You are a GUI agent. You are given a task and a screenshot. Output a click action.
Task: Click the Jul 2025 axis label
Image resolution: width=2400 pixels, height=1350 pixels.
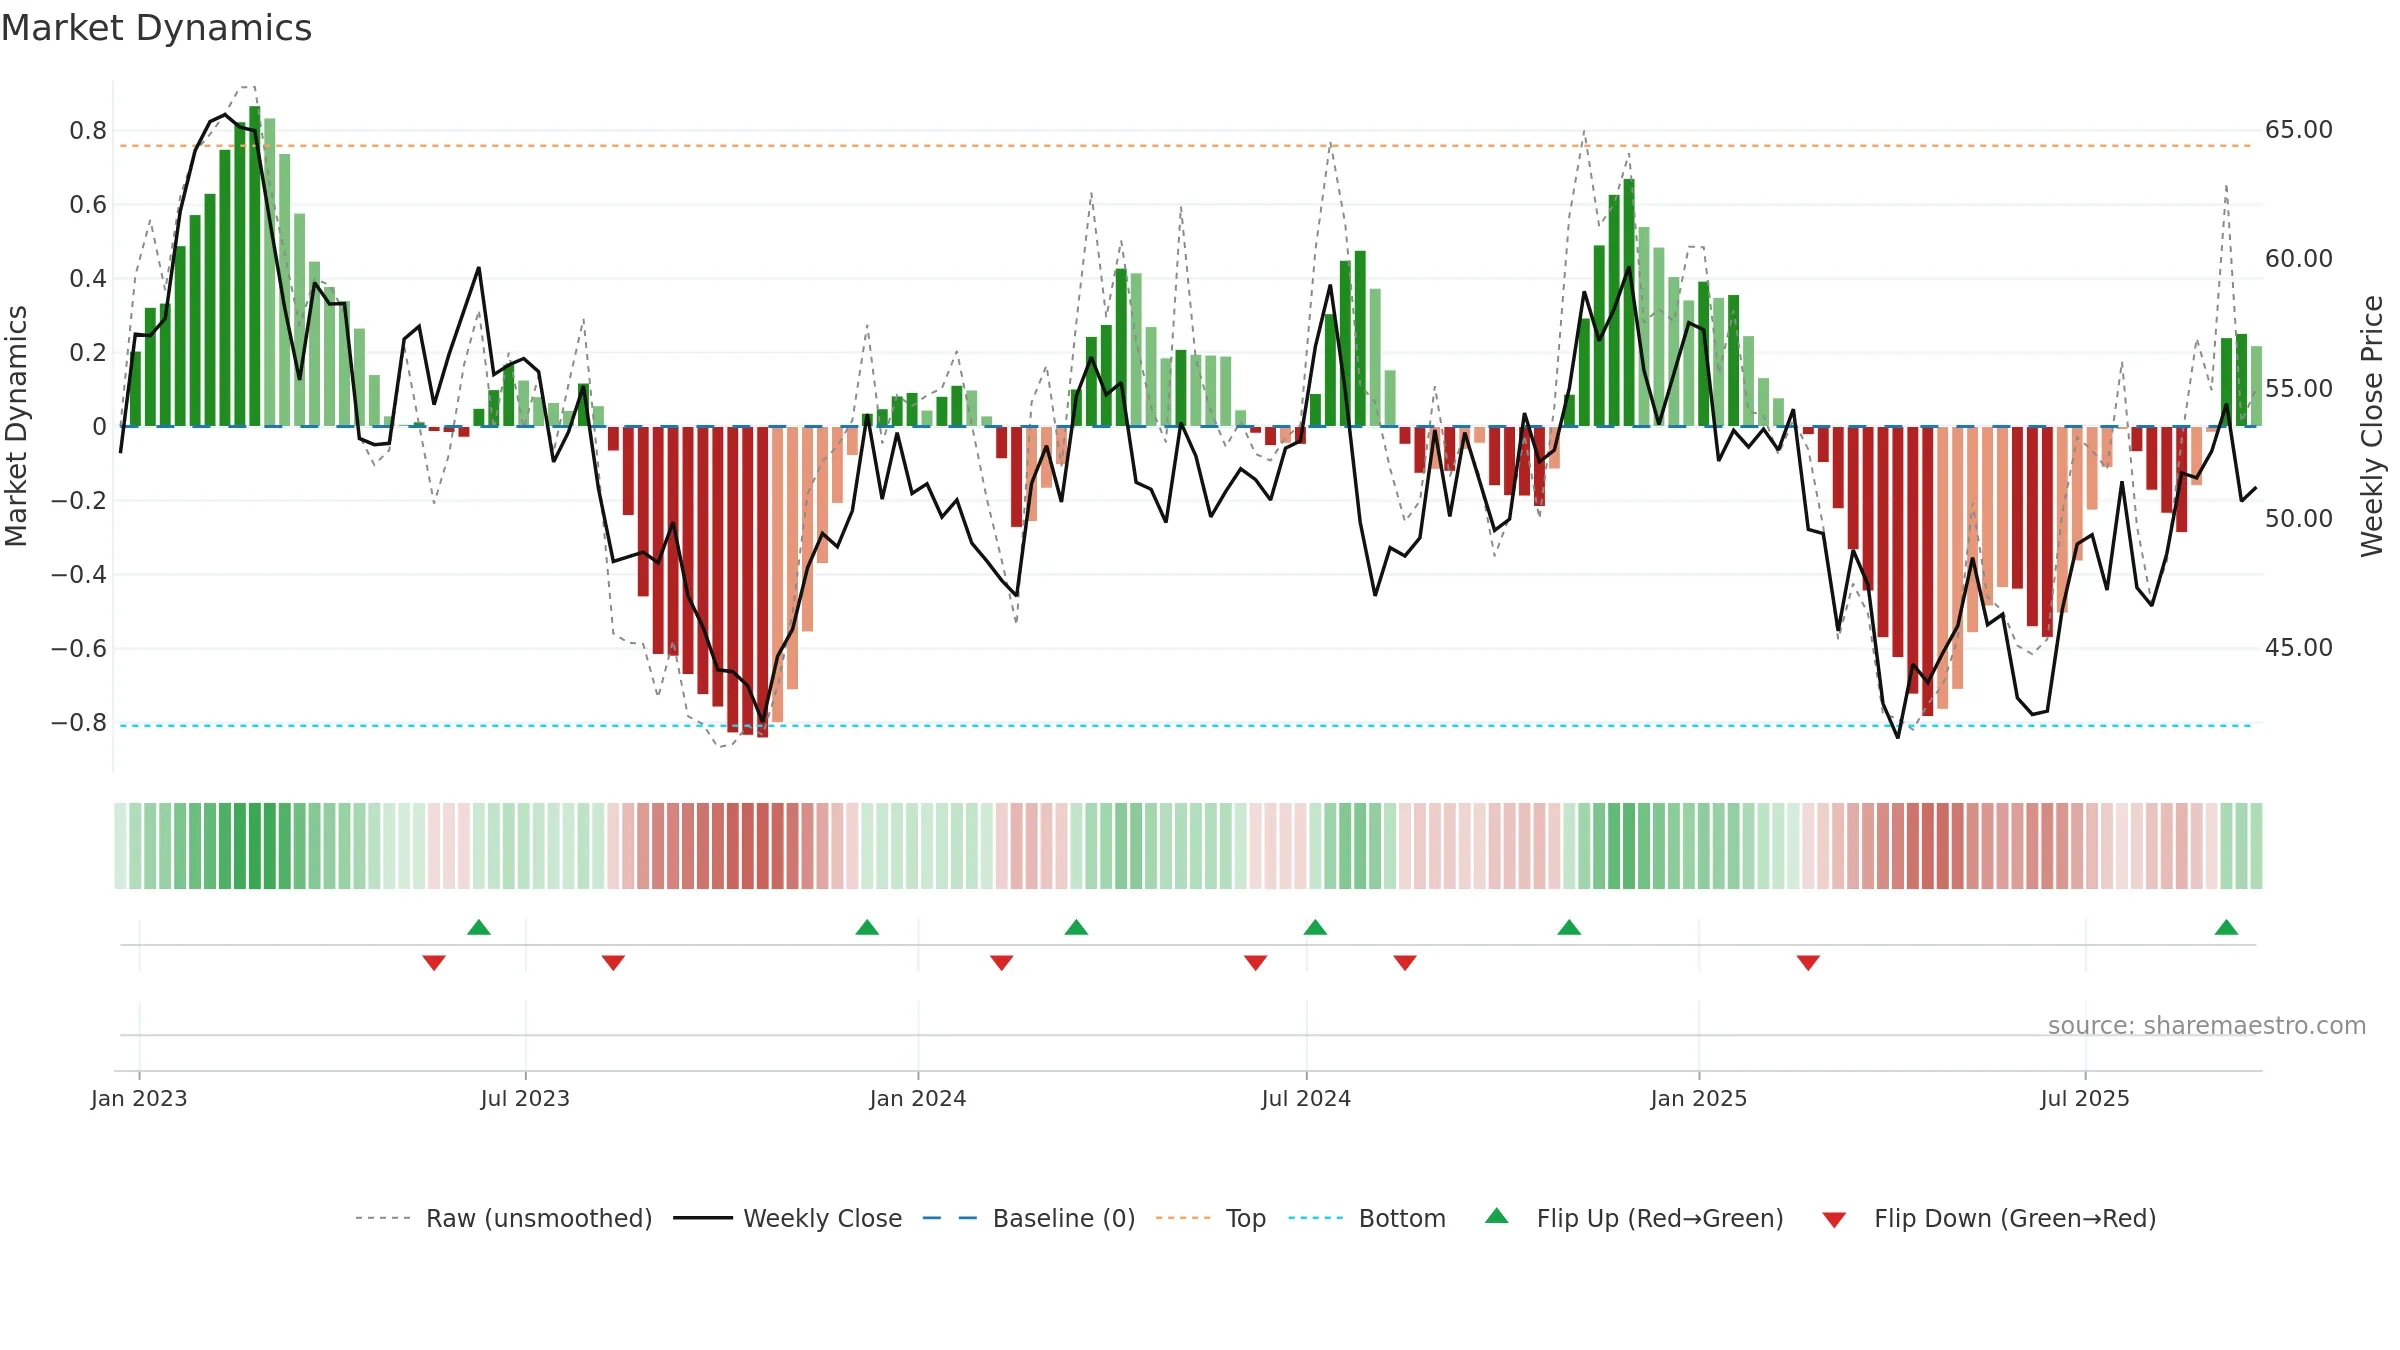point(2085,1098)
